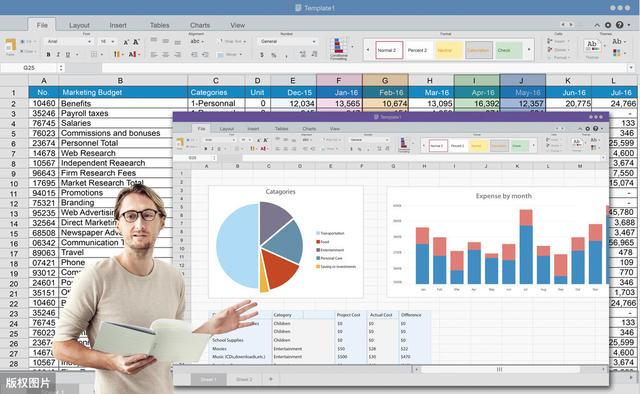Click the theme colors grid icon in back window
Screen dimensions: 640x394
click(x=617, y=53)
